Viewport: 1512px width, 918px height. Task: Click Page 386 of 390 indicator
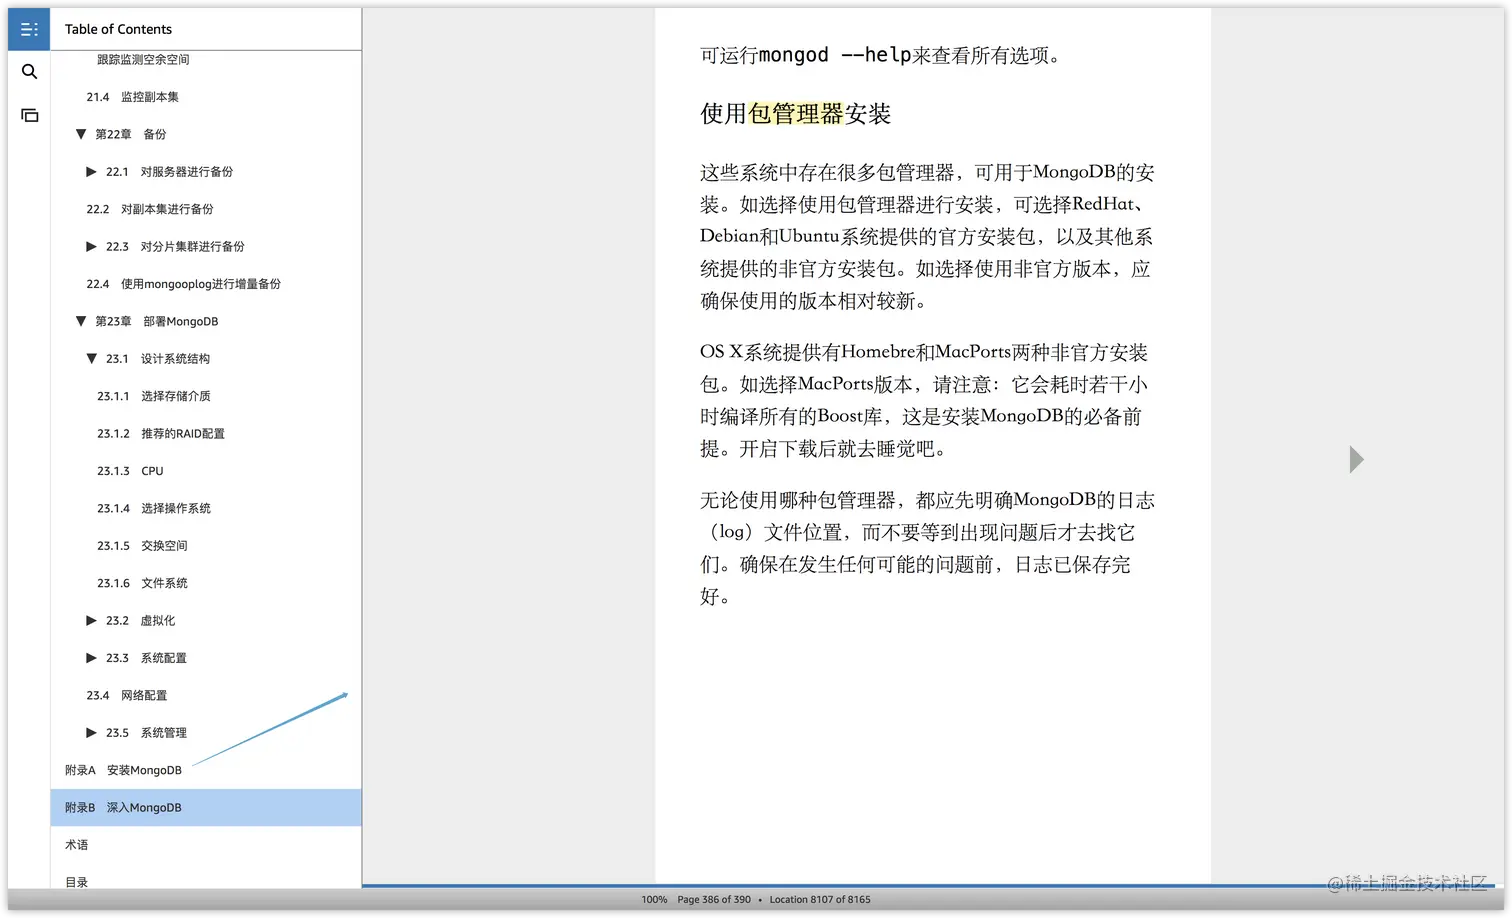pos(714,900)
